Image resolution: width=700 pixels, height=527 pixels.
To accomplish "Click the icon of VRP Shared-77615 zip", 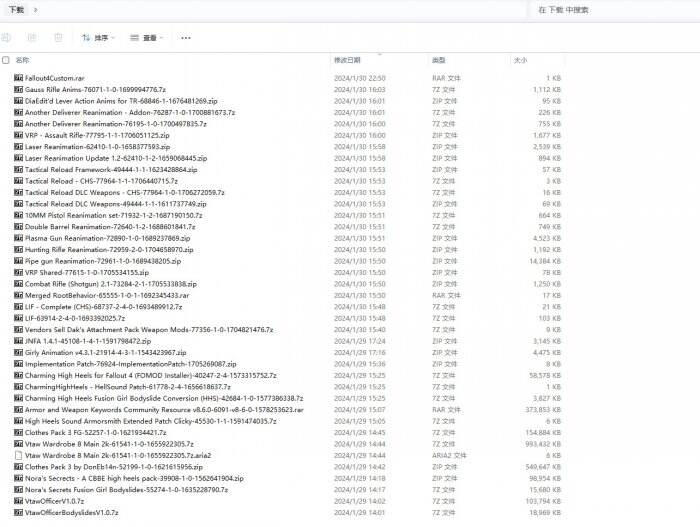I will coord(18,272).
